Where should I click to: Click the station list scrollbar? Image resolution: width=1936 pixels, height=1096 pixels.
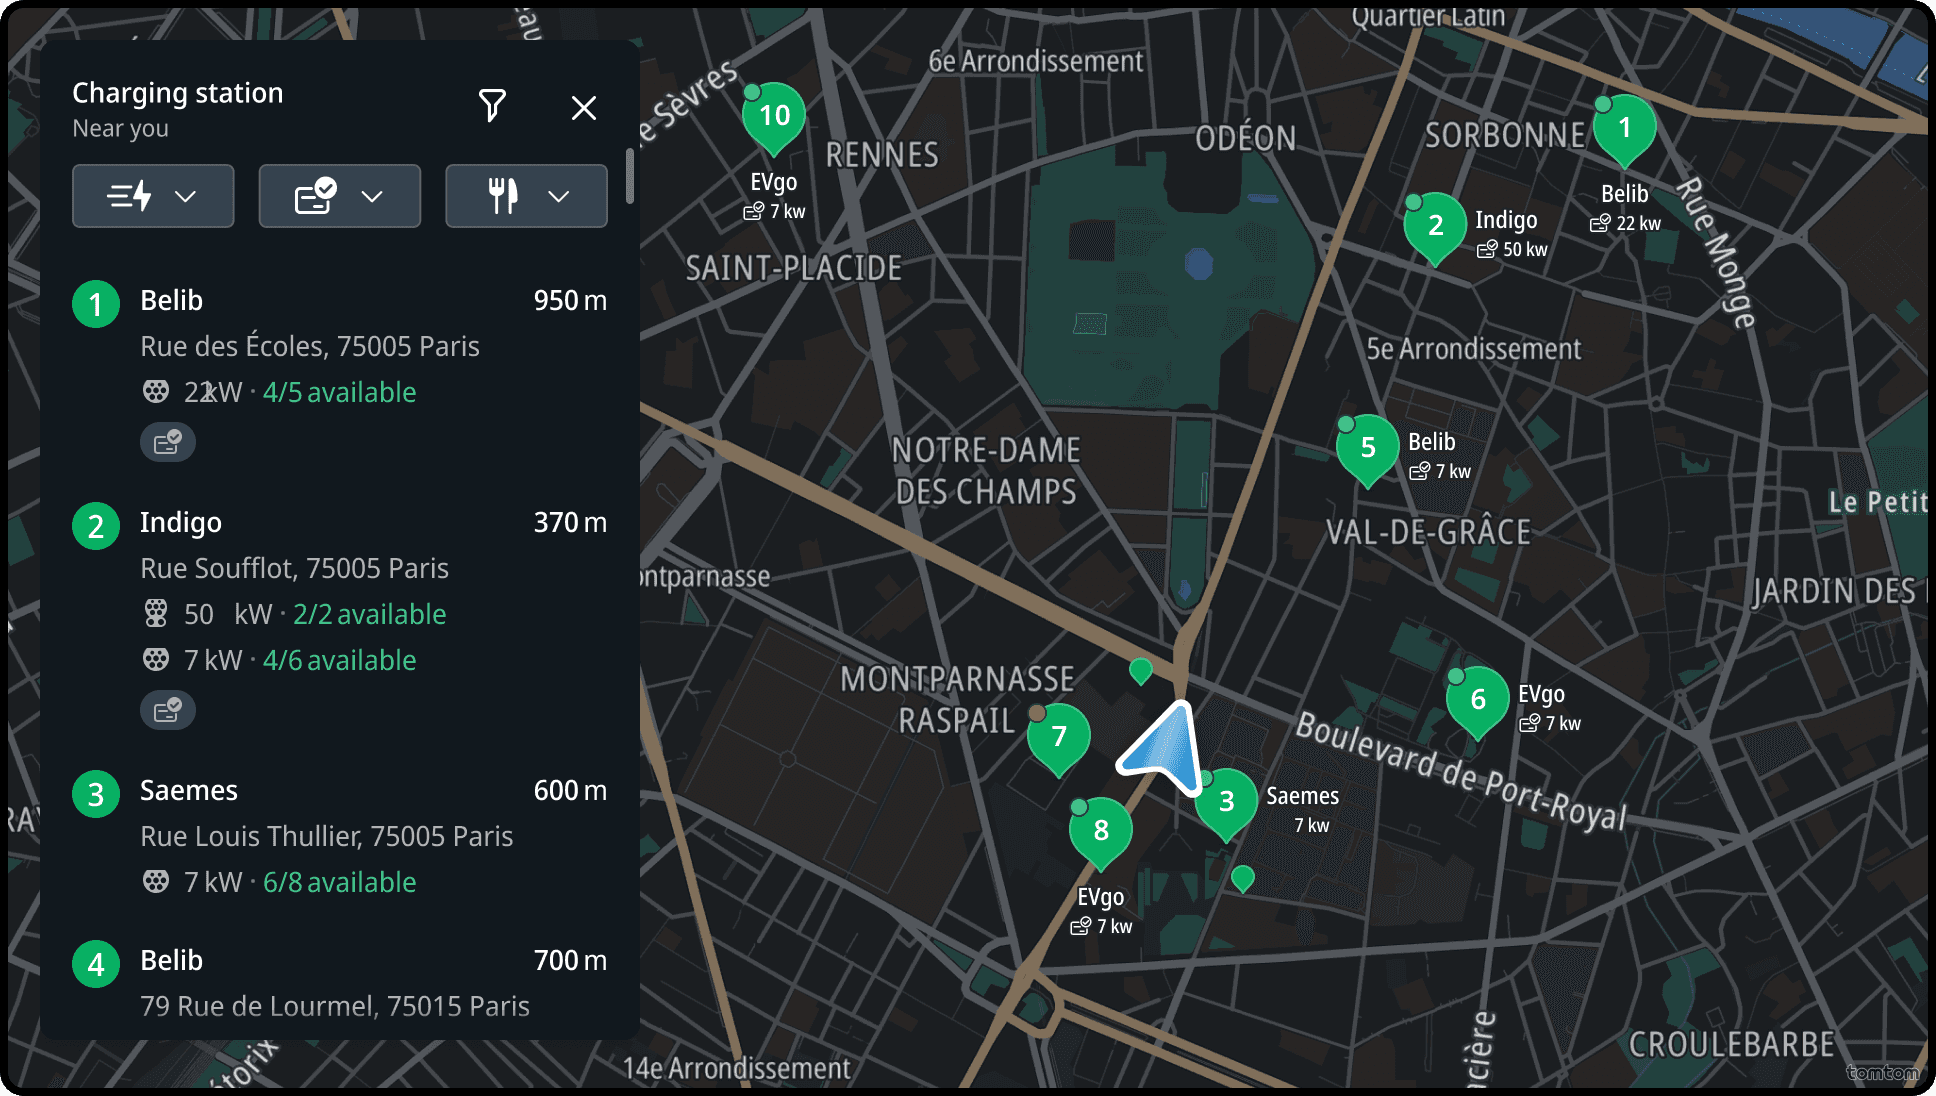[629, 177]
